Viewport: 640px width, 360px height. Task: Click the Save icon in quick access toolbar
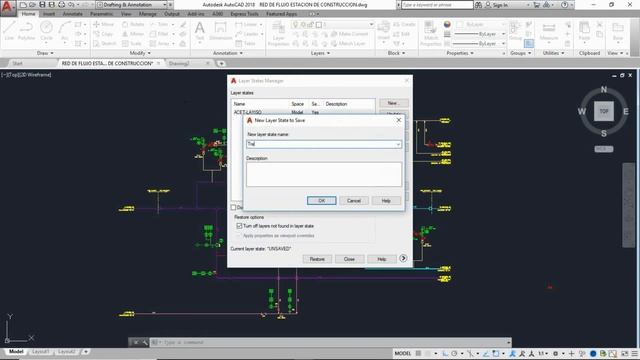click(42, 5)
